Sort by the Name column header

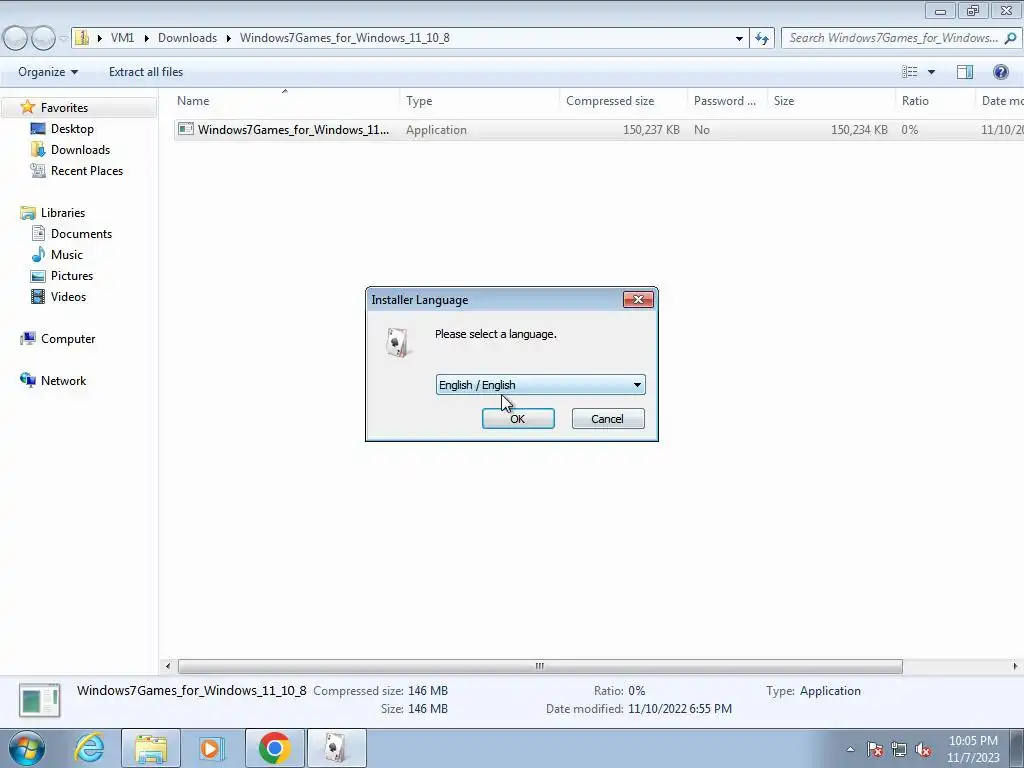[286, 101]
